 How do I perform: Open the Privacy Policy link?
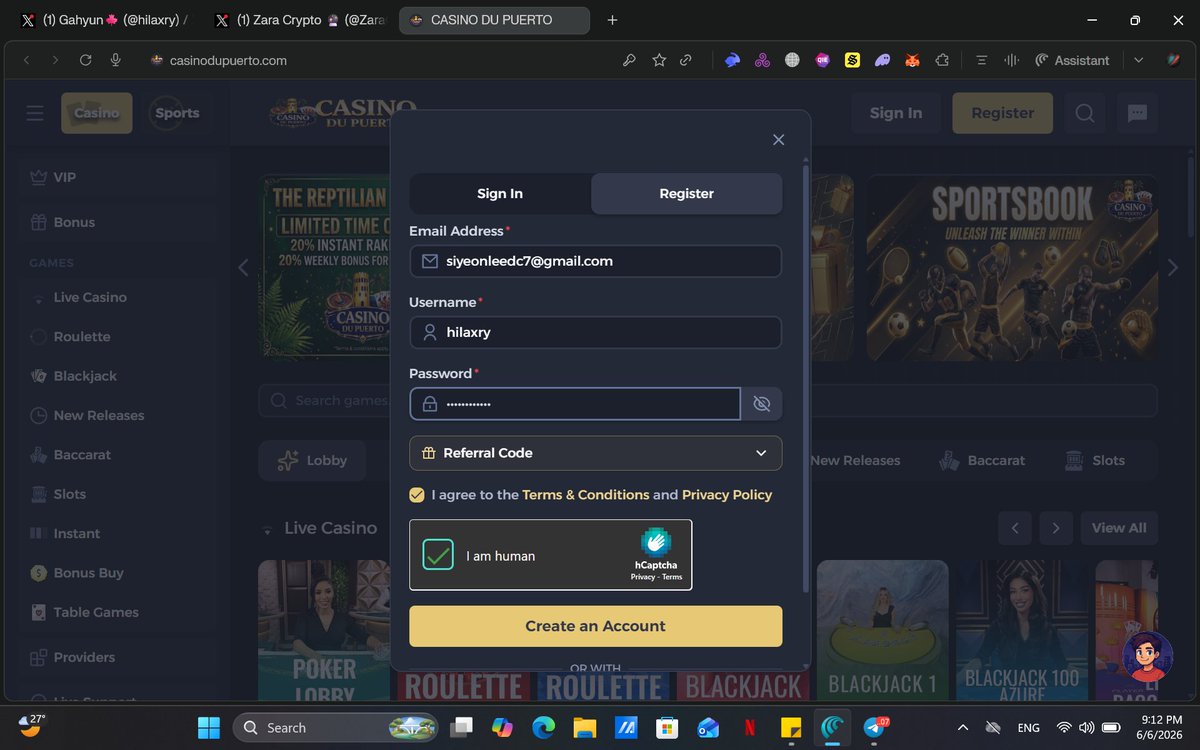[x=727, y=495]
